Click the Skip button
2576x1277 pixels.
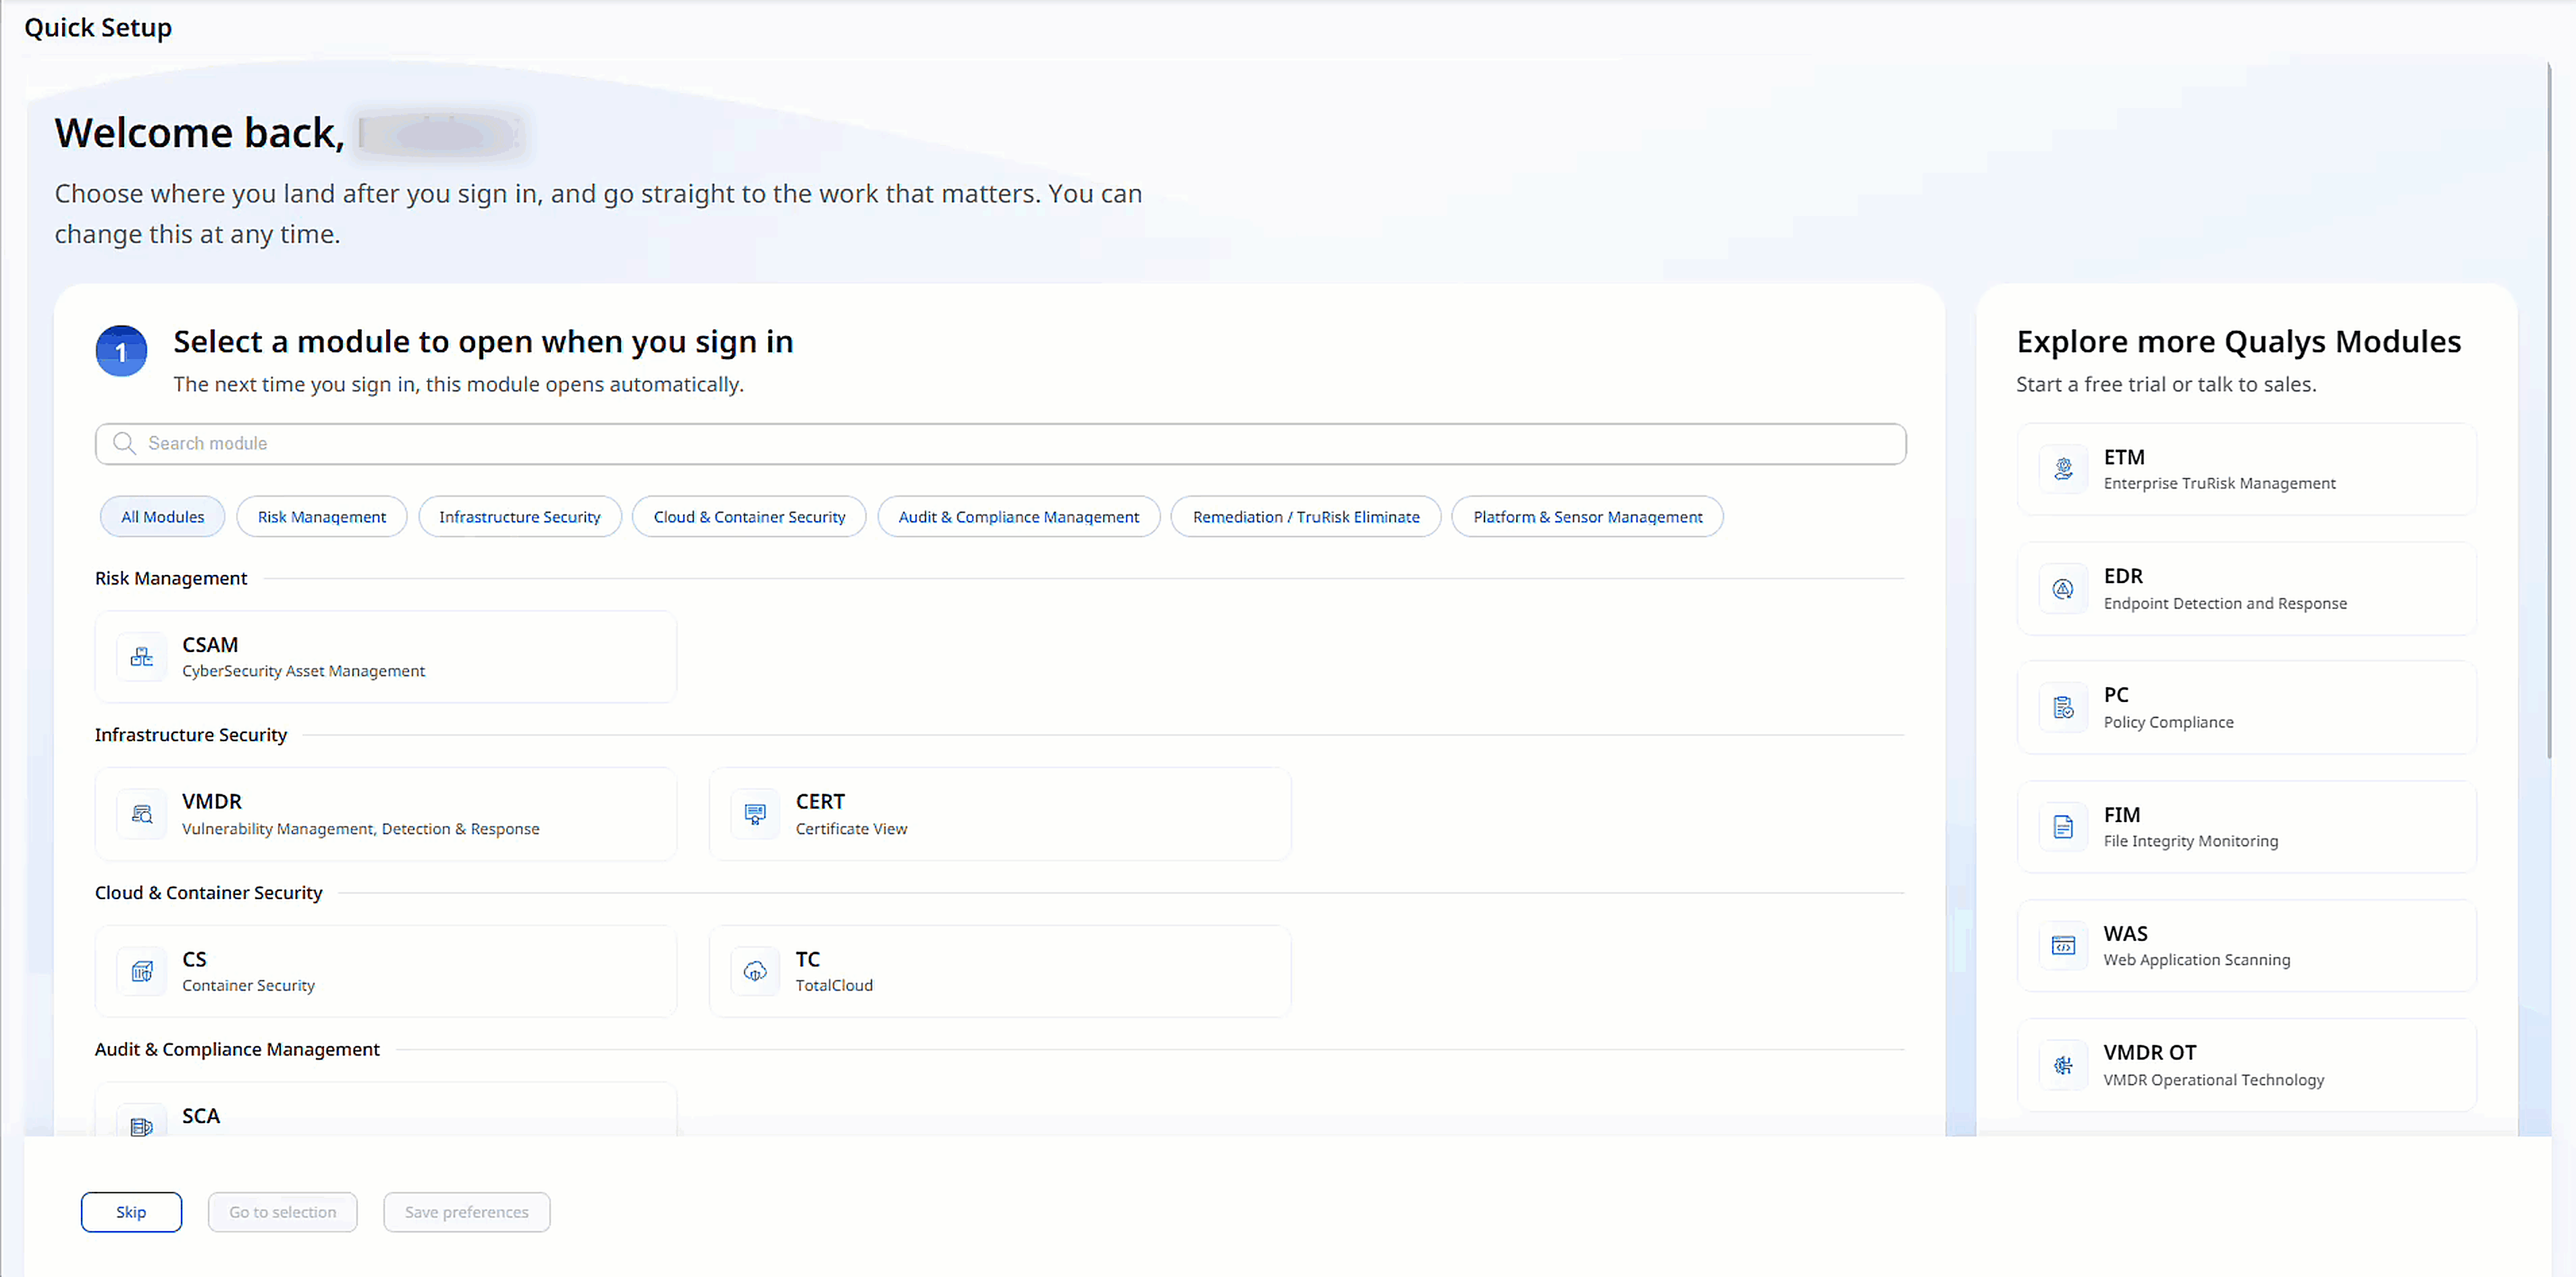[131, 1212]
